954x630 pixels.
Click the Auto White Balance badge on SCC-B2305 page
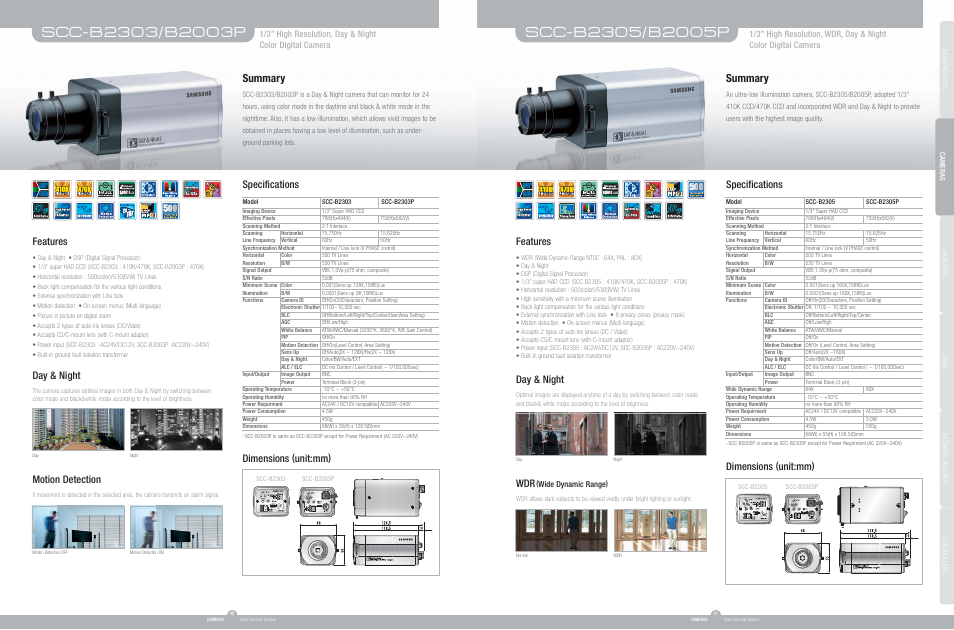(x=588, y=211)
